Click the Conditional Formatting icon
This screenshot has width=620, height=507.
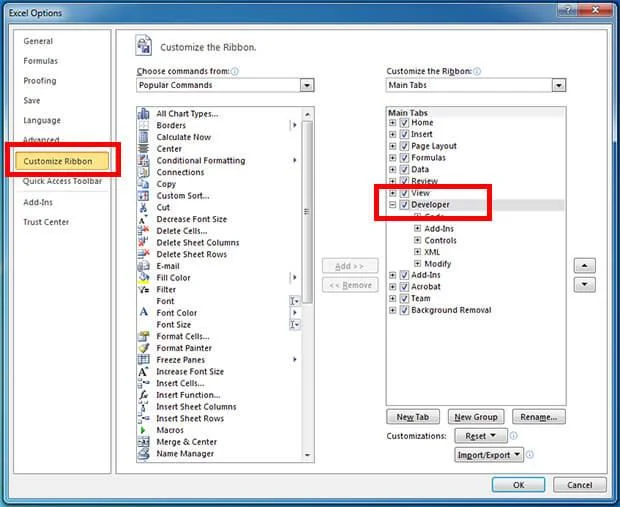pos(143,161)
